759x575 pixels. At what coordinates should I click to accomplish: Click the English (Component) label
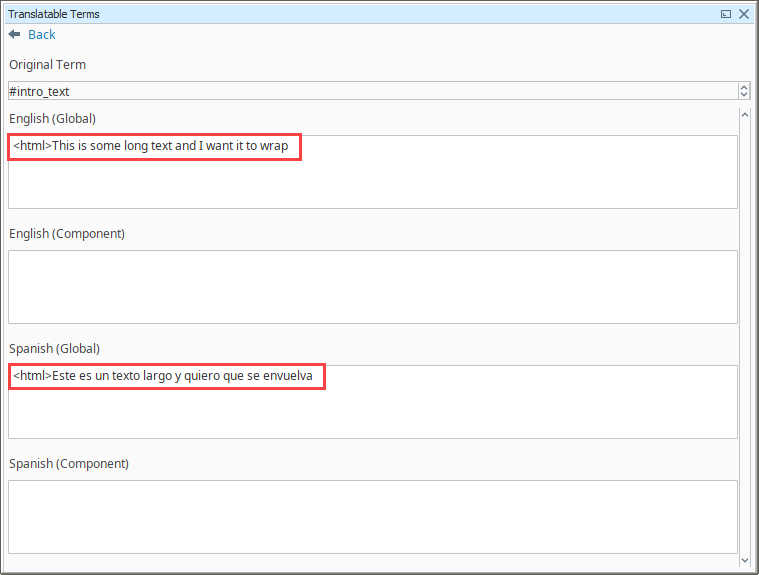(x=67, y=233)
